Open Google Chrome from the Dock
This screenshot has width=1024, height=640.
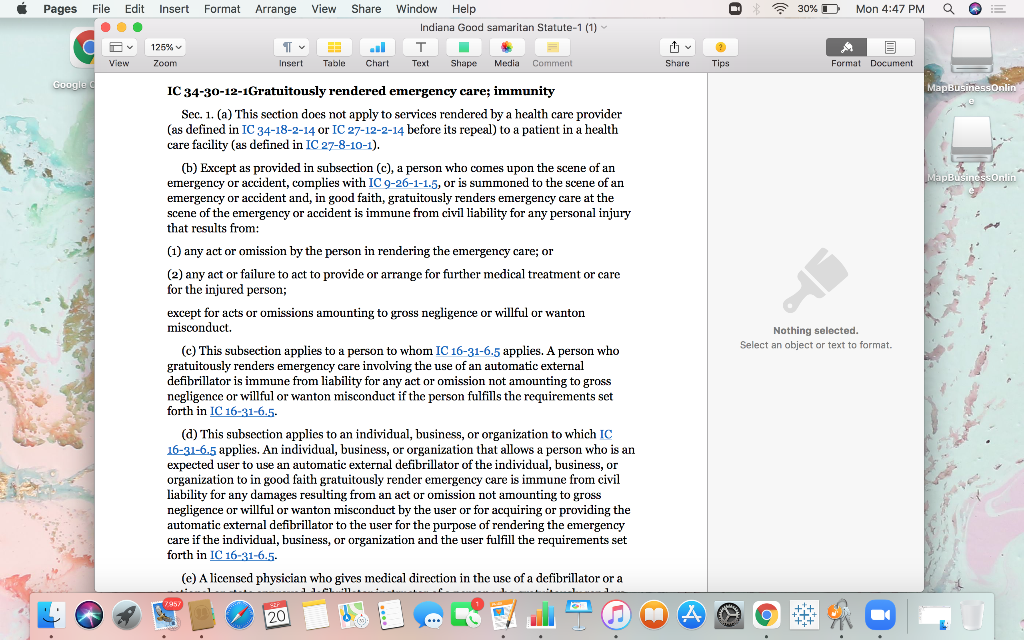766,615
